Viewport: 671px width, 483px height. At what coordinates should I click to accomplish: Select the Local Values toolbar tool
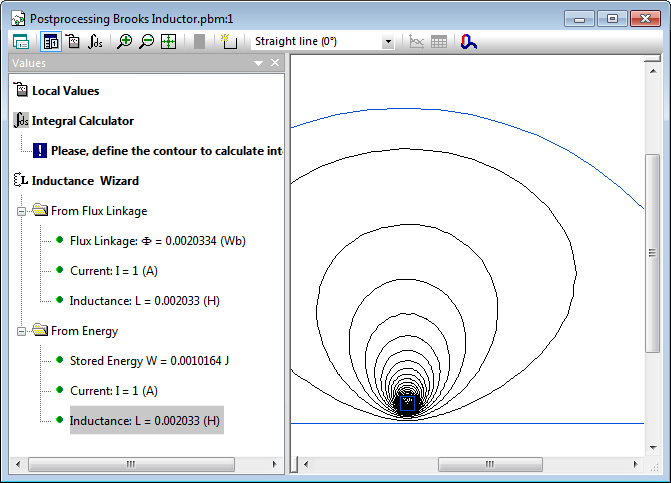click(x=74, y=41)
